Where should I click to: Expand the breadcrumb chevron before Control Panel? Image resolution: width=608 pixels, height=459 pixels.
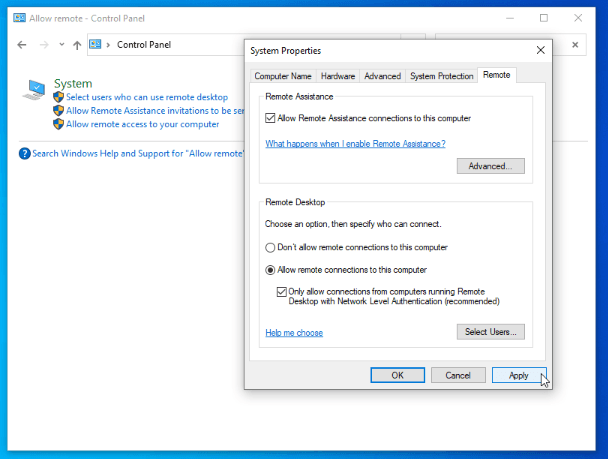[x=109, y=45]
